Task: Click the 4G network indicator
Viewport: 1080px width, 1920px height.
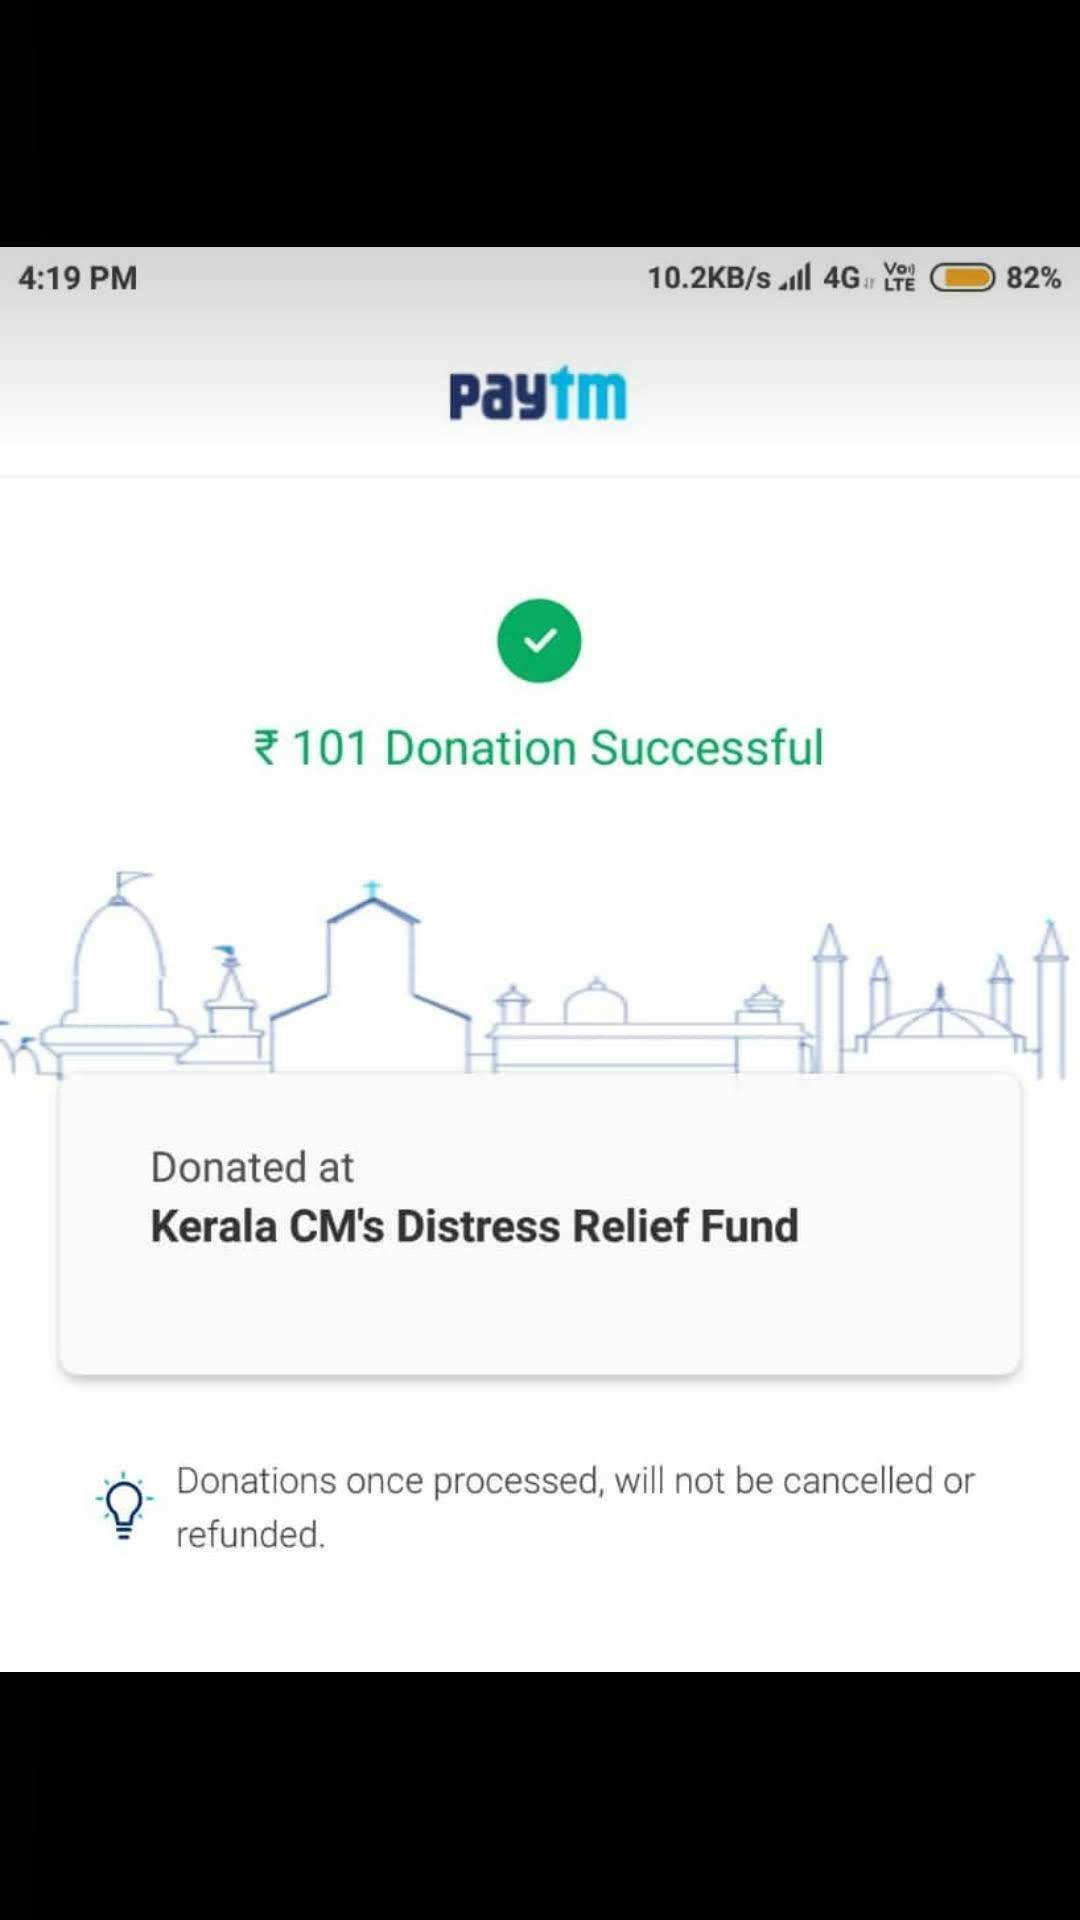Action: [x=842, y=277]
